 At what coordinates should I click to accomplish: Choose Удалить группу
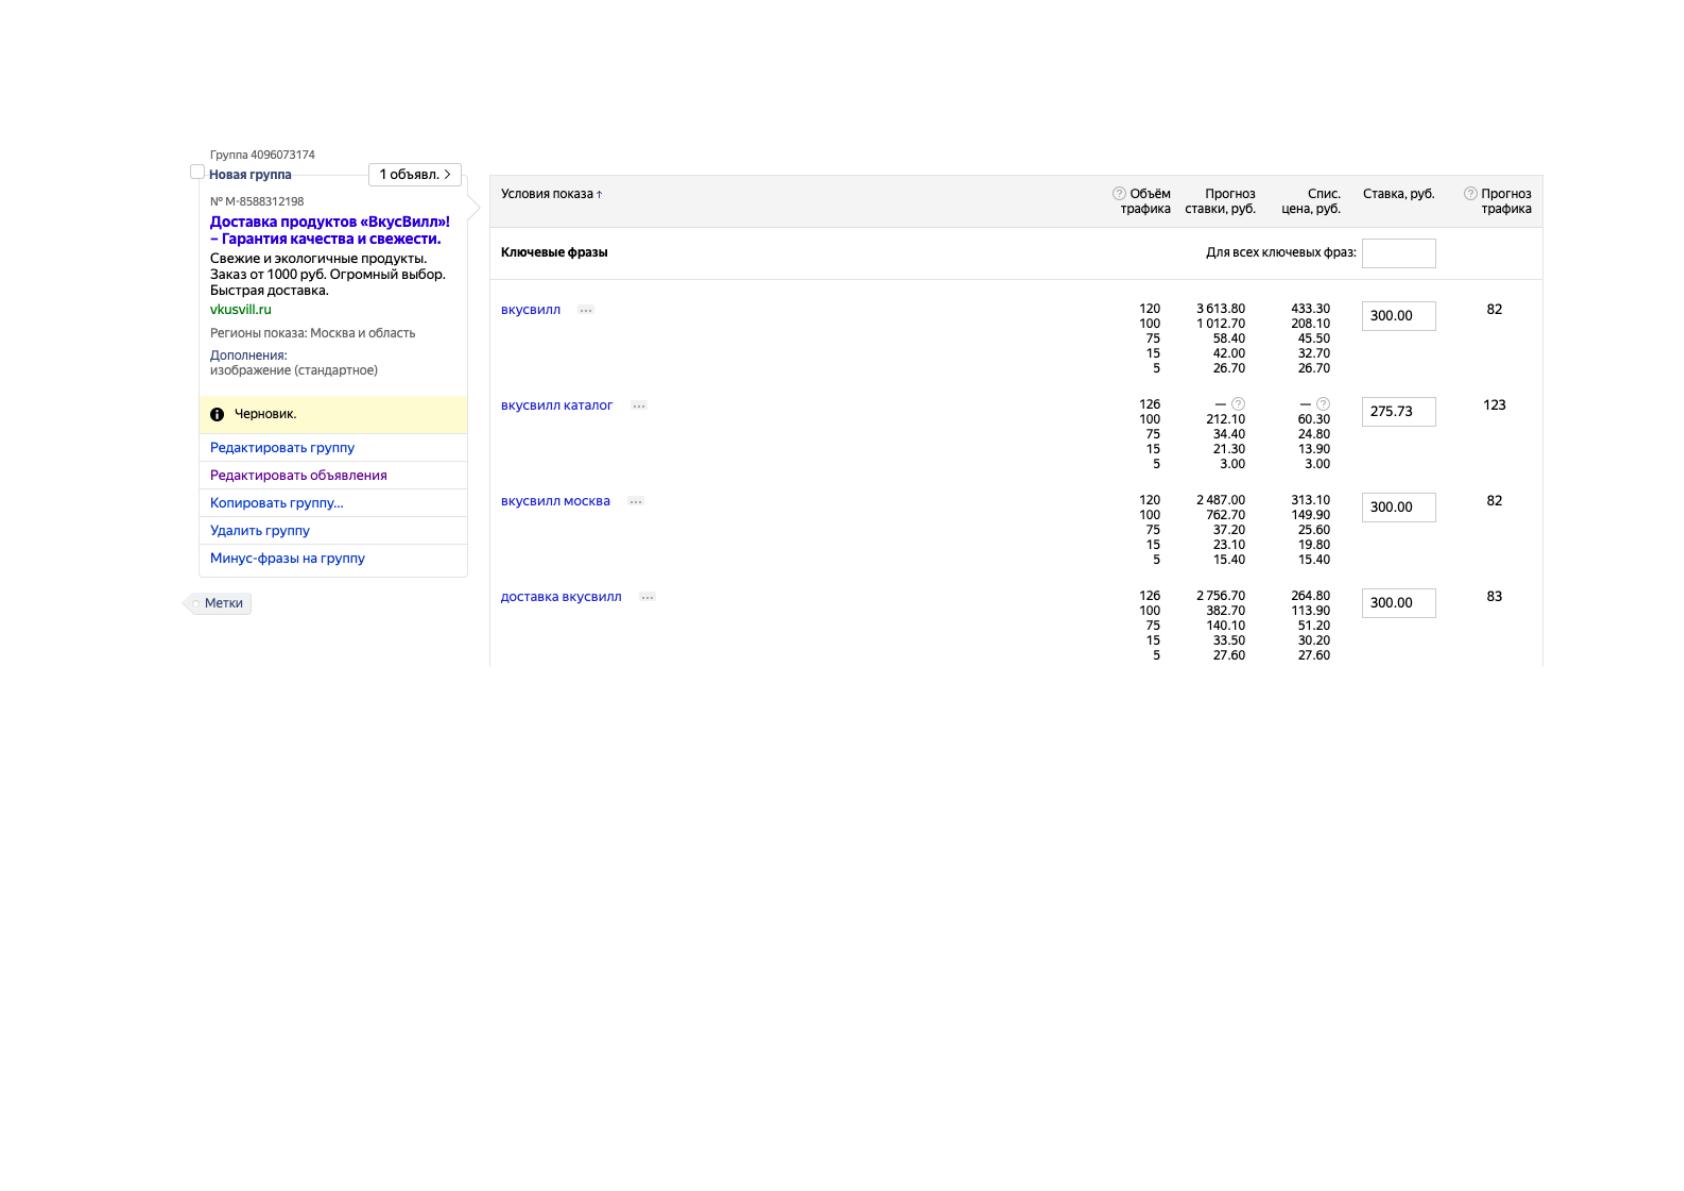click(260, 531)
